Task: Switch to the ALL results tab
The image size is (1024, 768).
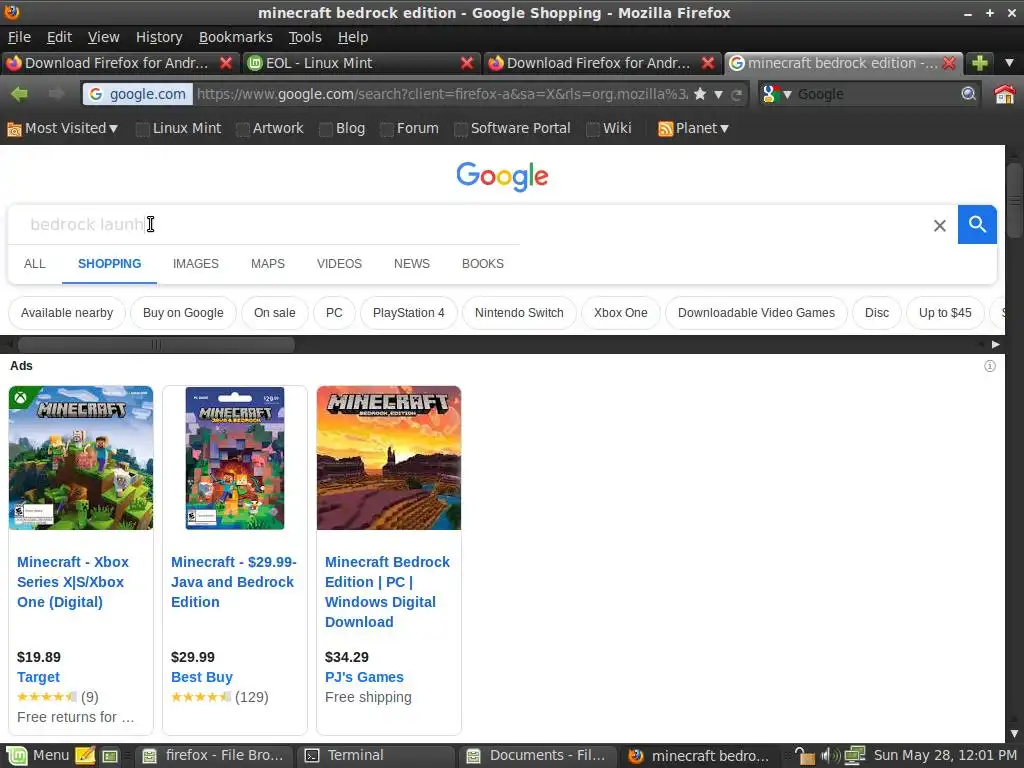Action: pyautogui.click(x=35, y=264)
